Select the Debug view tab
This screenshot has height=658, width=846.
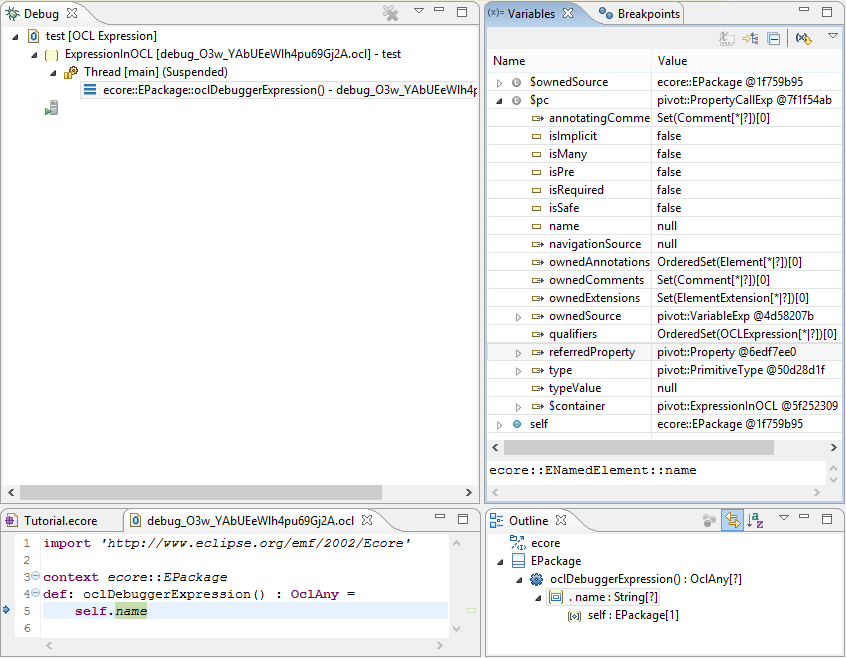[x=41, y=13]
